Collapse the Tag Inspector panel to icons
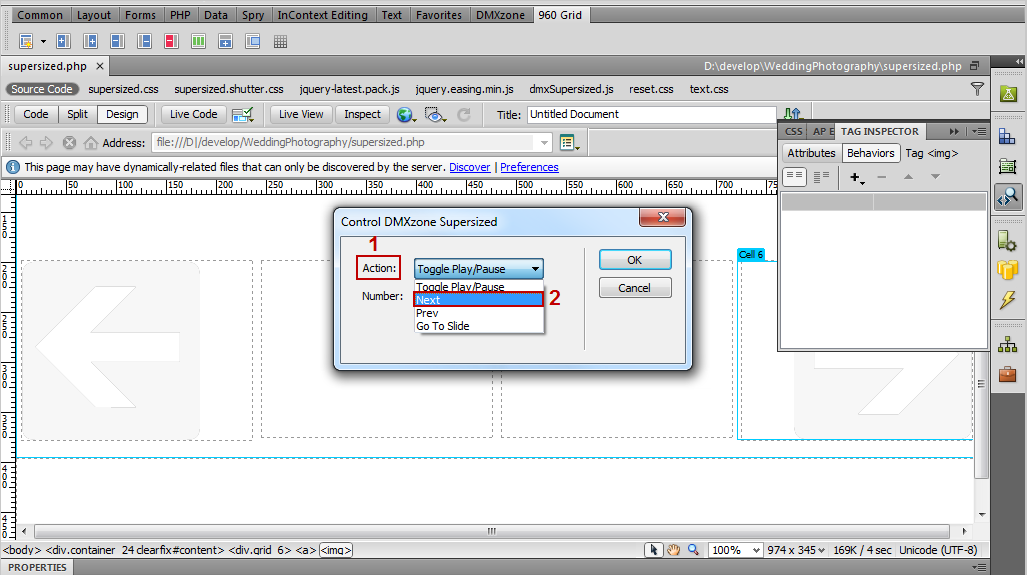 point(954,132)
